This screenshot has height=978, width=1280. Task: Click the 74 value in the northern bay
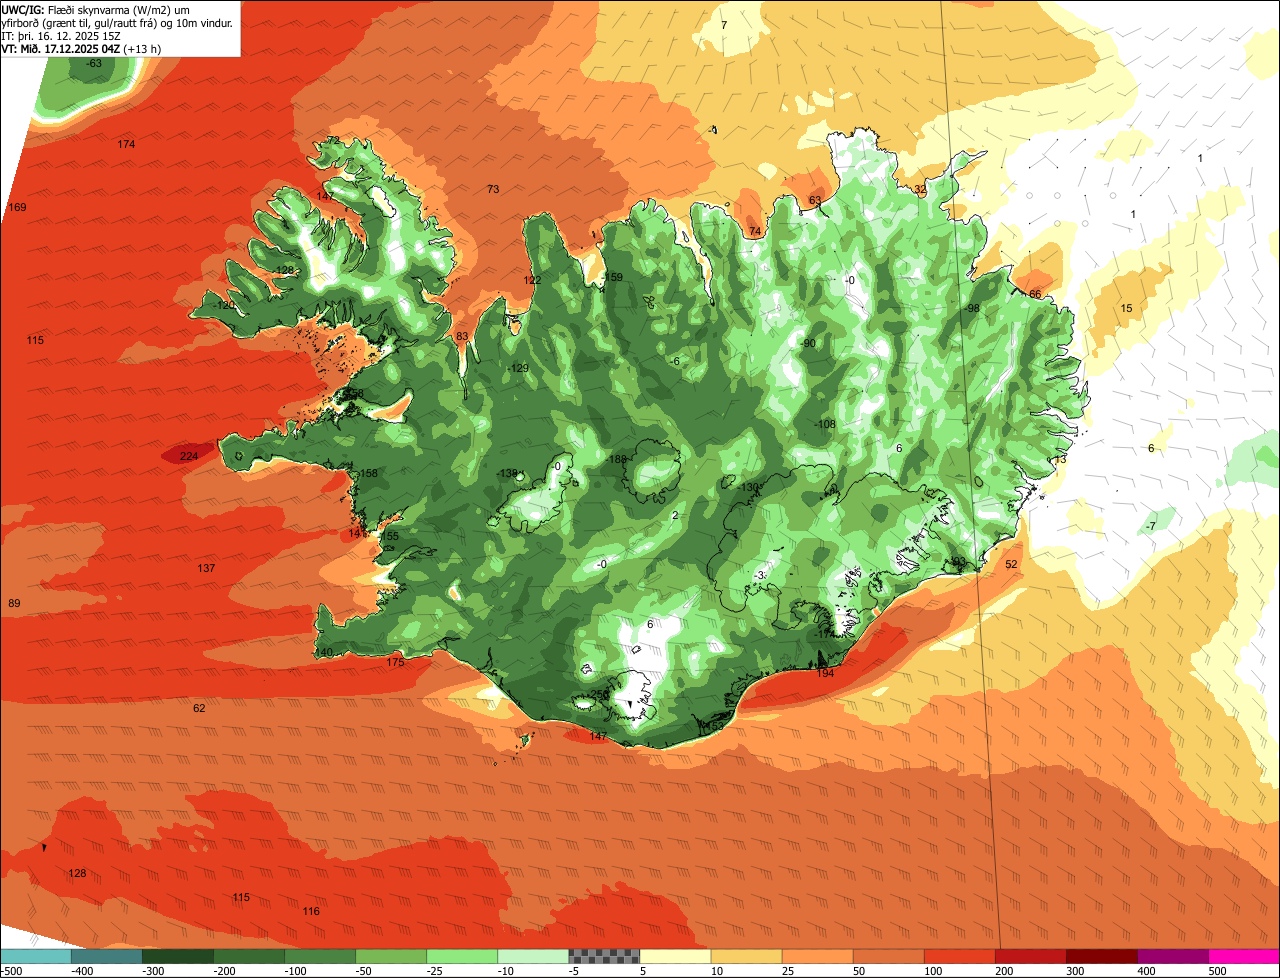coord(755,231)
